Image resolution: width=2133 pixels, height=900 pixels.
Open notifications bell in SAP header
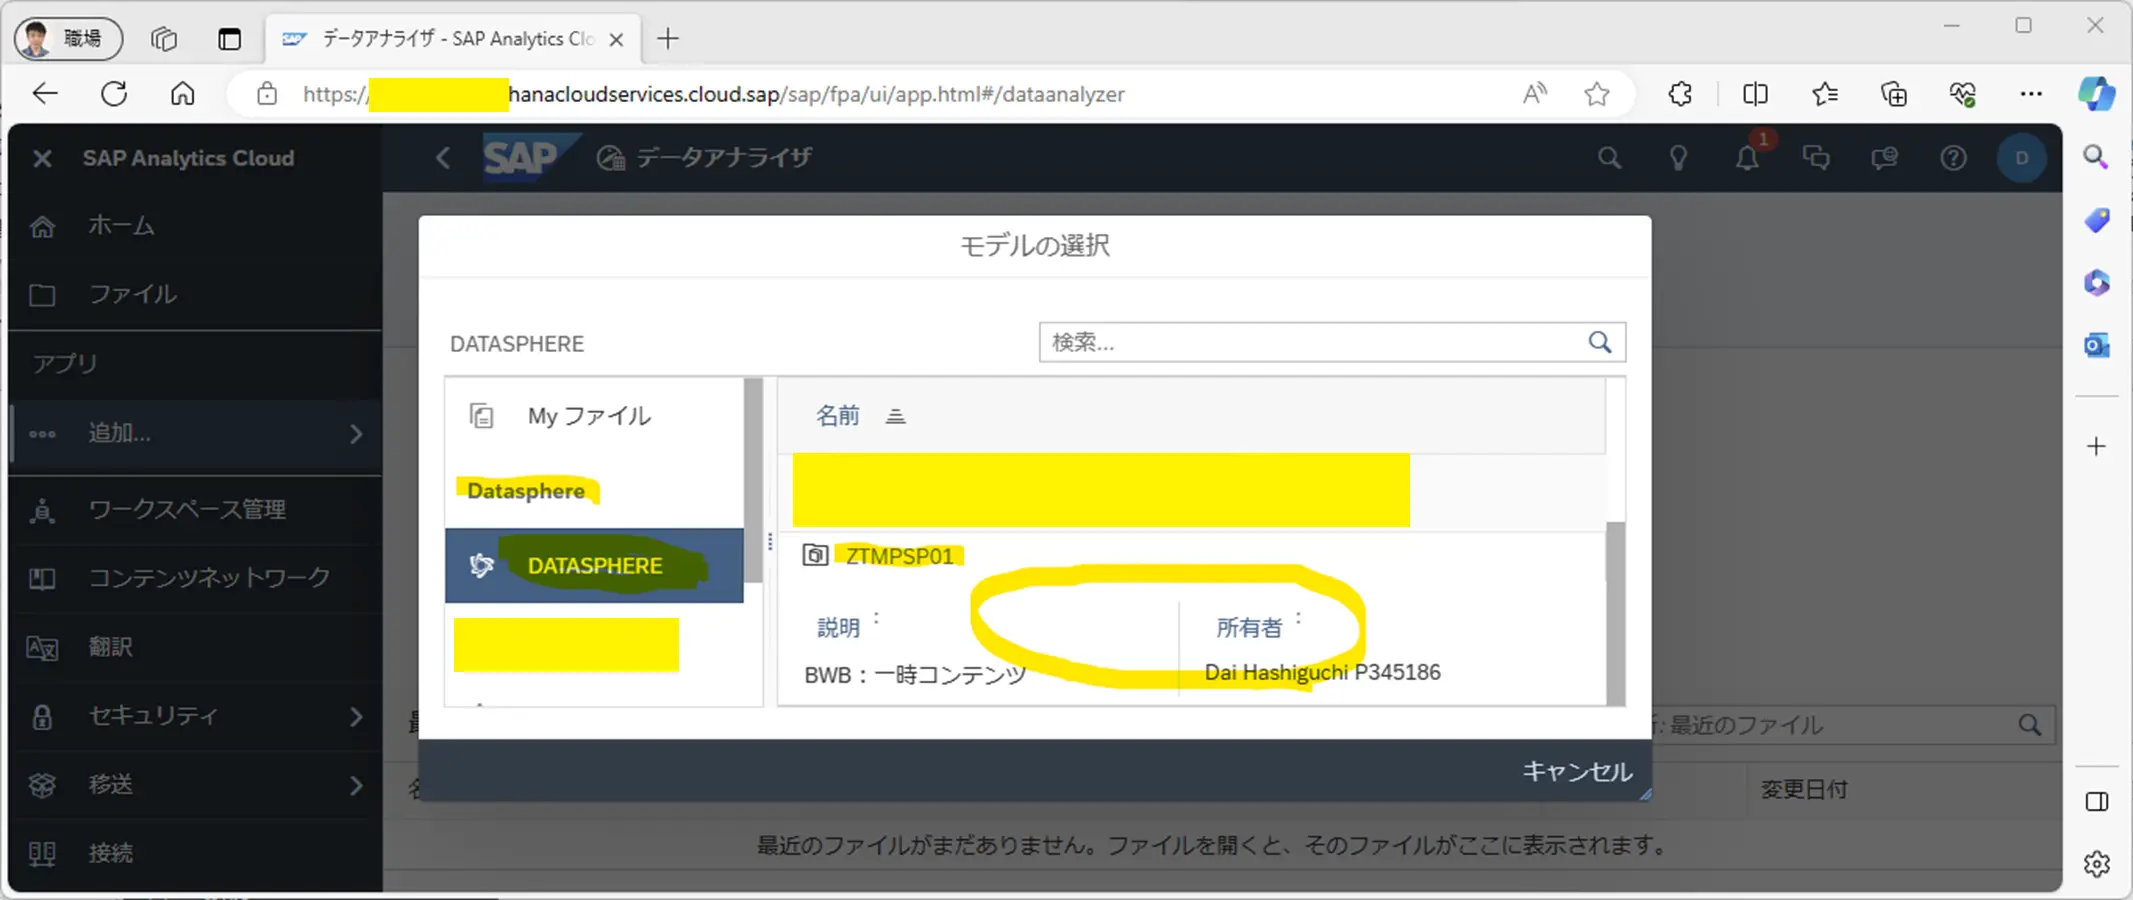(1747, 158)
